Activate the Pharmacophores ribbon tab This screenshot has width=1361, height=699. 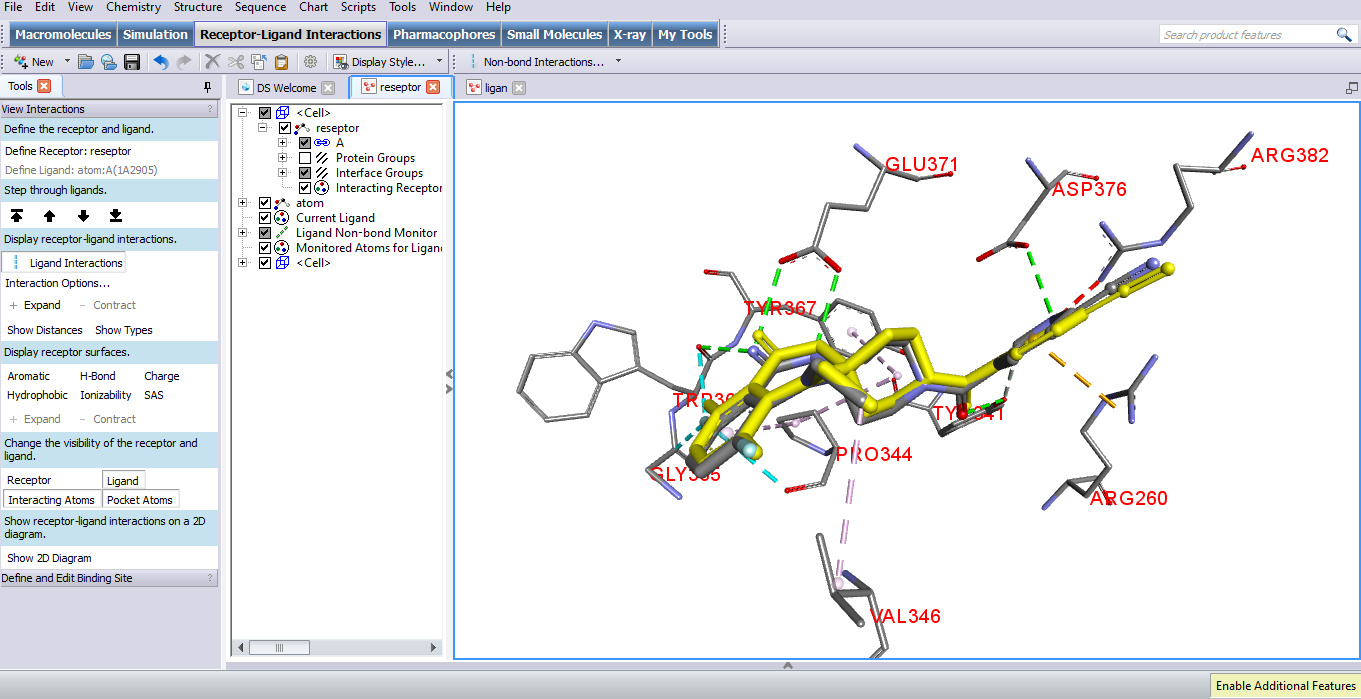(x=444, y=33)
